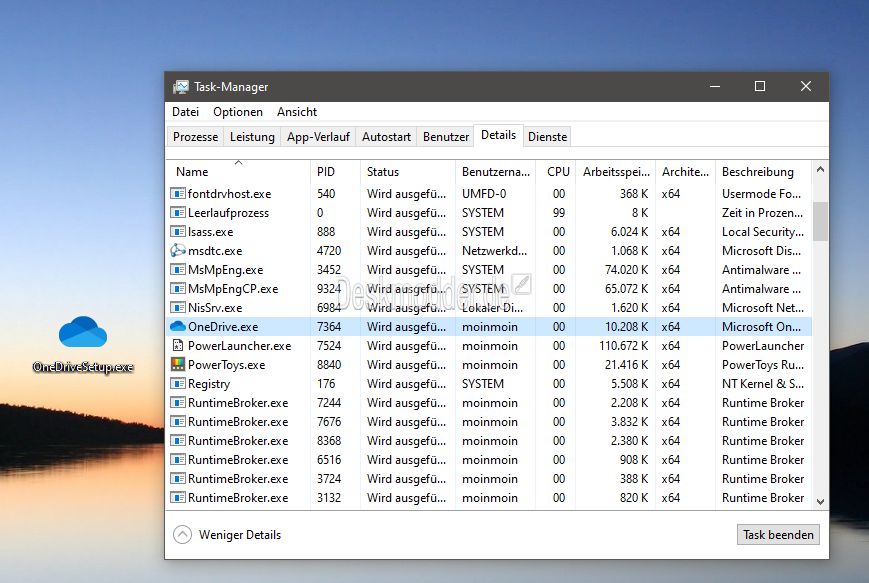Image resolution: width=869 pixels, height=583 pixels.
Task: Click memory value 74.020 K
Action: click(626, 270)
